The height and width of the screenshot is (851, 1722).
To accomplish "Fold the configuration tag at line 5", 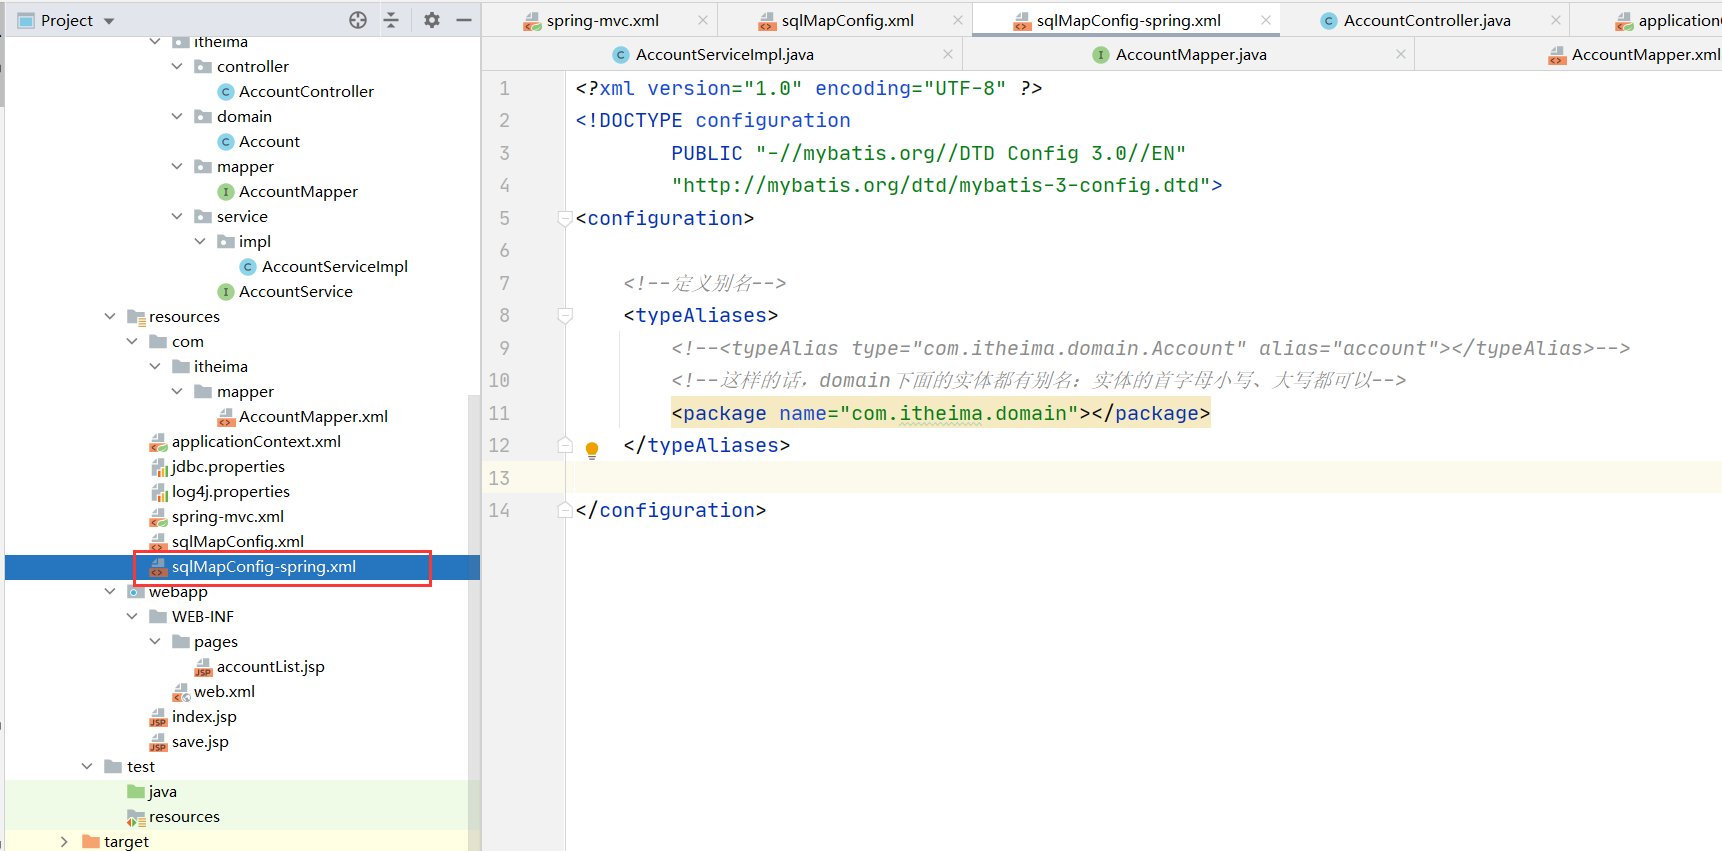I will 565,218.
